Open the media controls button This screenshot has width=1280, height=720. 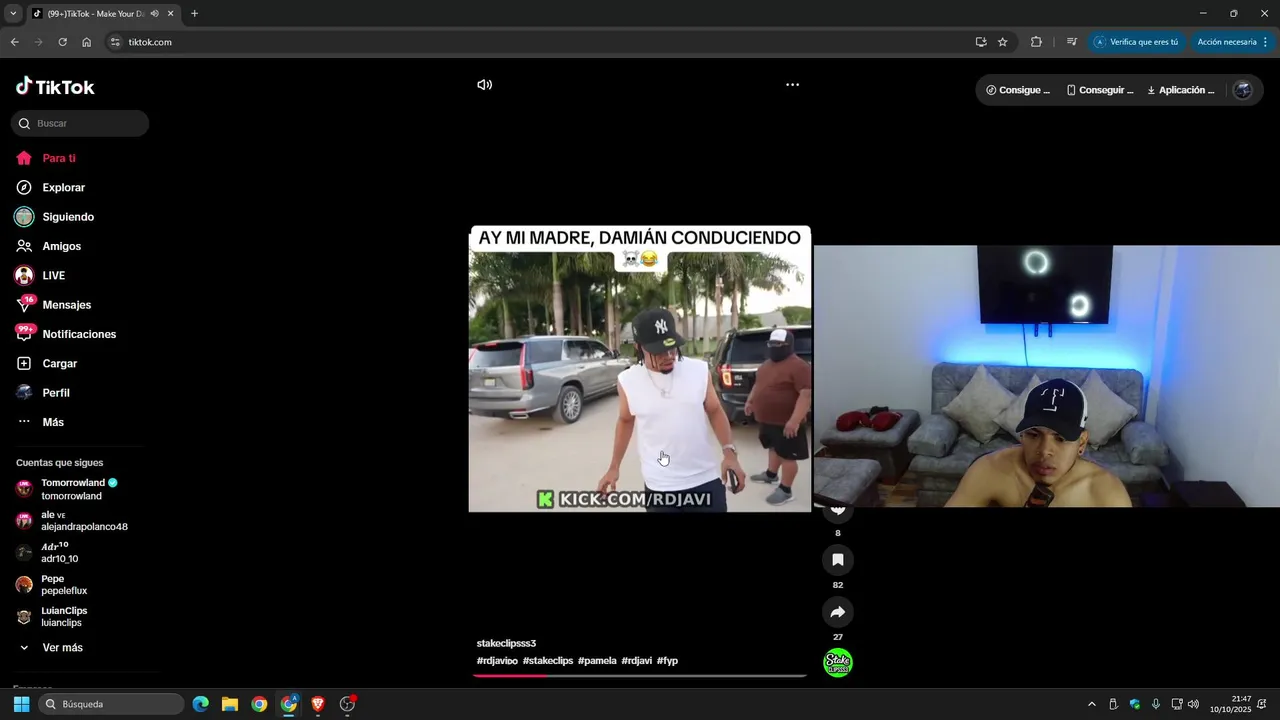click(1071, 42)
